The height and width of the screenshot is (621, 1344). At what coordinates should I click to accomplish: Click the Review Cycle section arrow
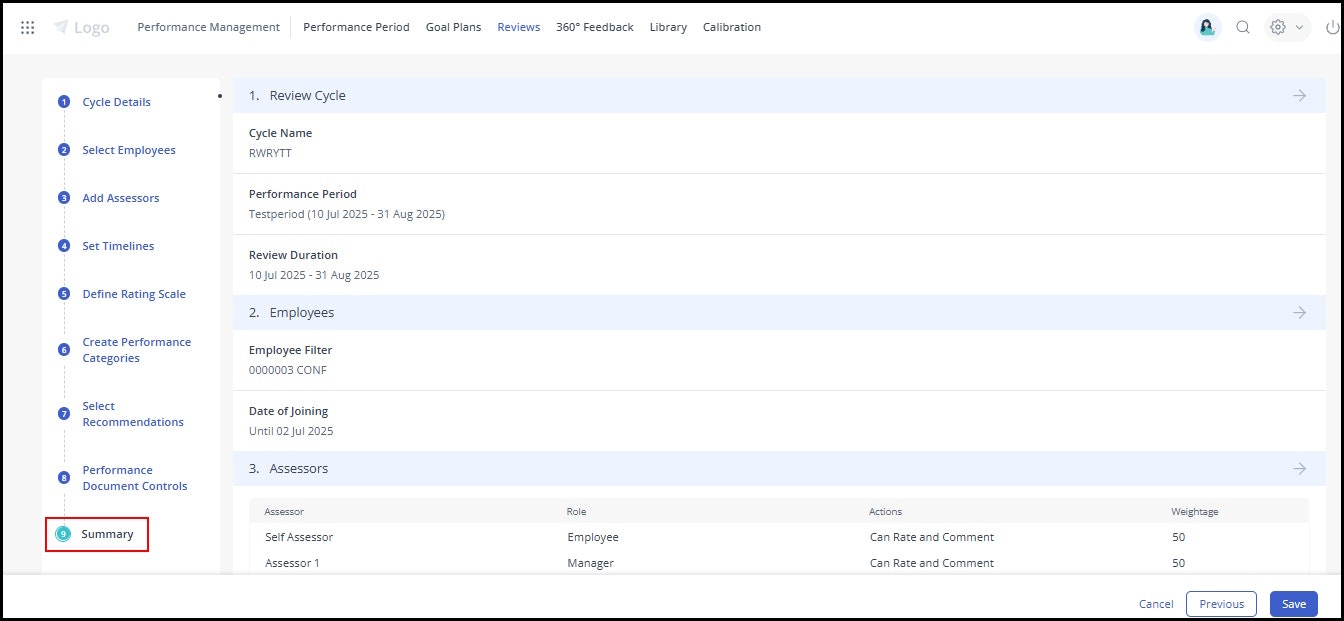pos(1299,96)
